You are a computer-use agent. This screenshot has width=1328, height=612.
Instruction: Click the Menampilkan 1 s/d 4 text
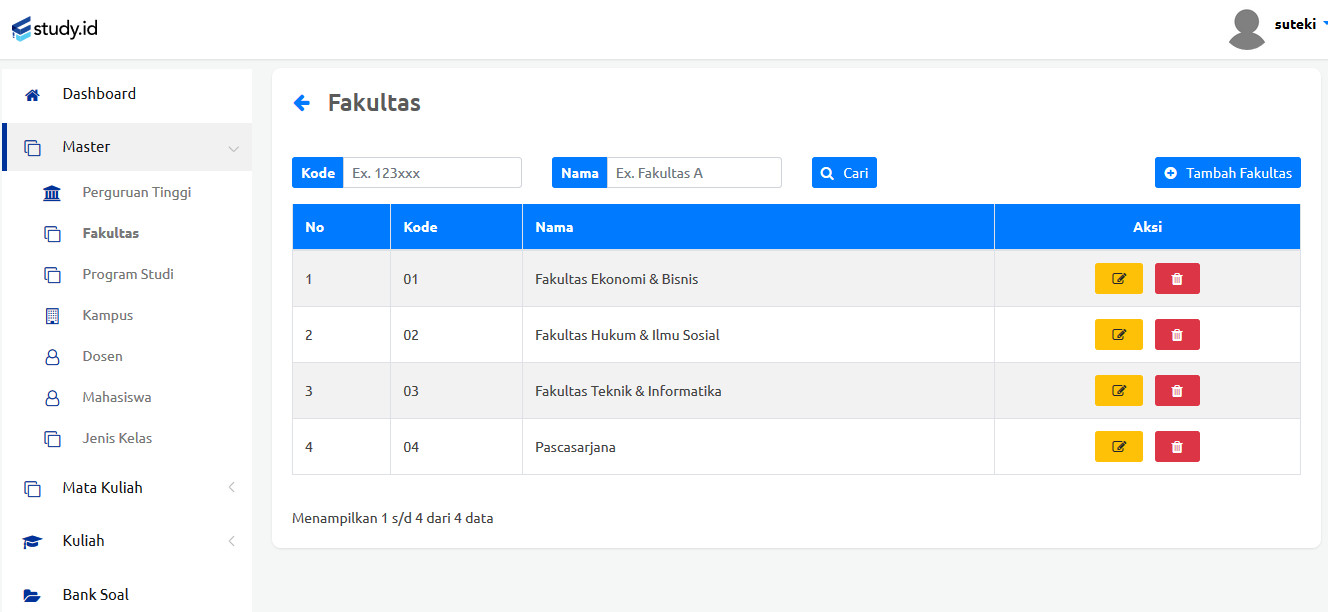tap(392, 518)
